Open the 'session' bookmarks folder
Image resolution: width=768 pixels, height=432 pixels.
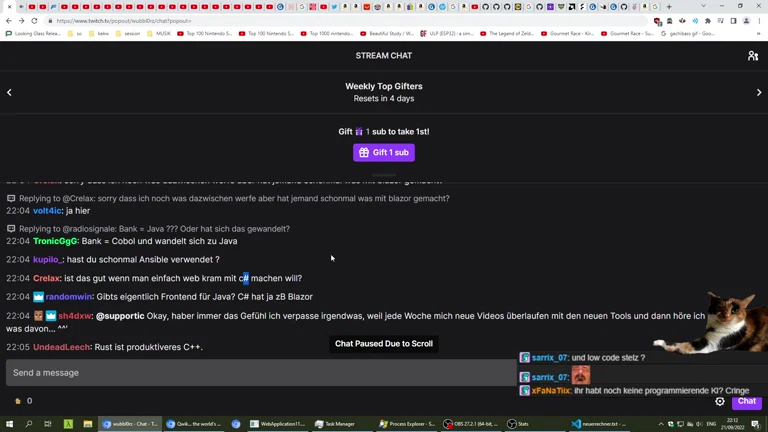pos(128,34)
